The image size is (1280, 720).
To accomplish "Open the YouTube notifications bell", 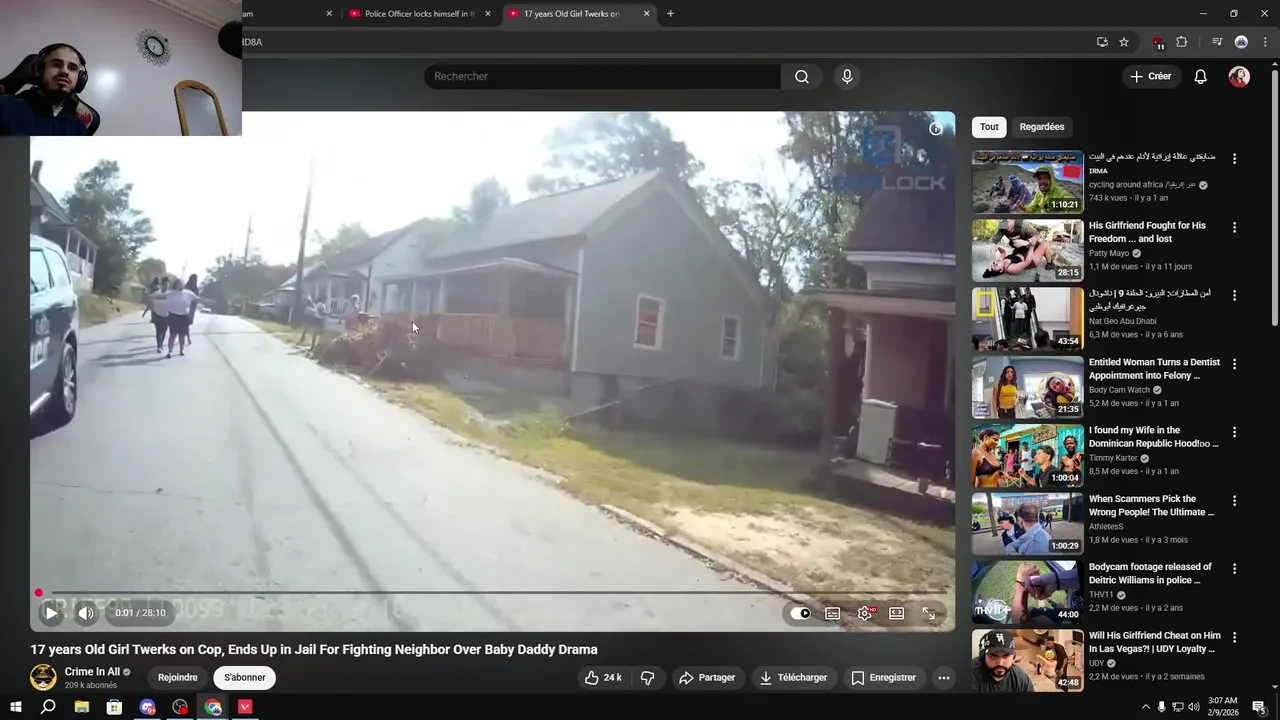I will 1201,76.
